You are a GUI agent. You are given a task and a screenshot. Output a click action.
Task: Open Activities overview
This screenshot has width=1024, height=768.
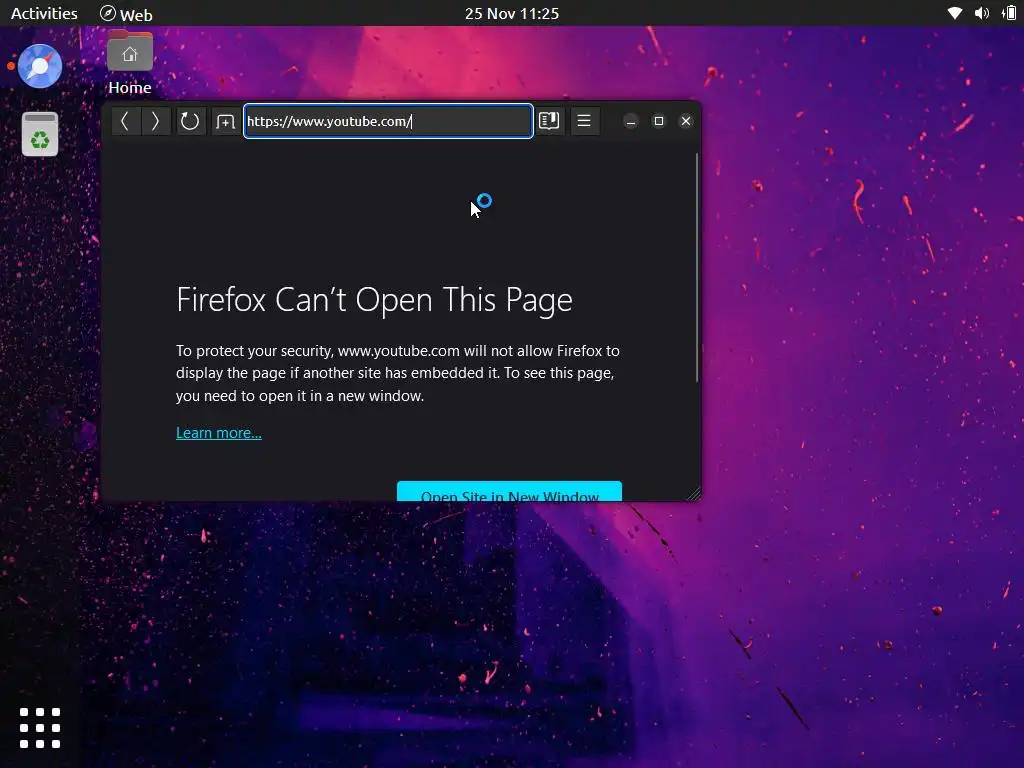44,13
